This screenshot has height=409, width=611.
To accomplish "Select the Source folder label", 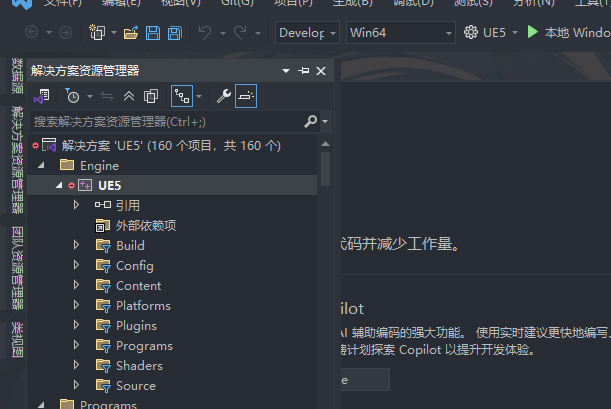I will tap(136, 386).
